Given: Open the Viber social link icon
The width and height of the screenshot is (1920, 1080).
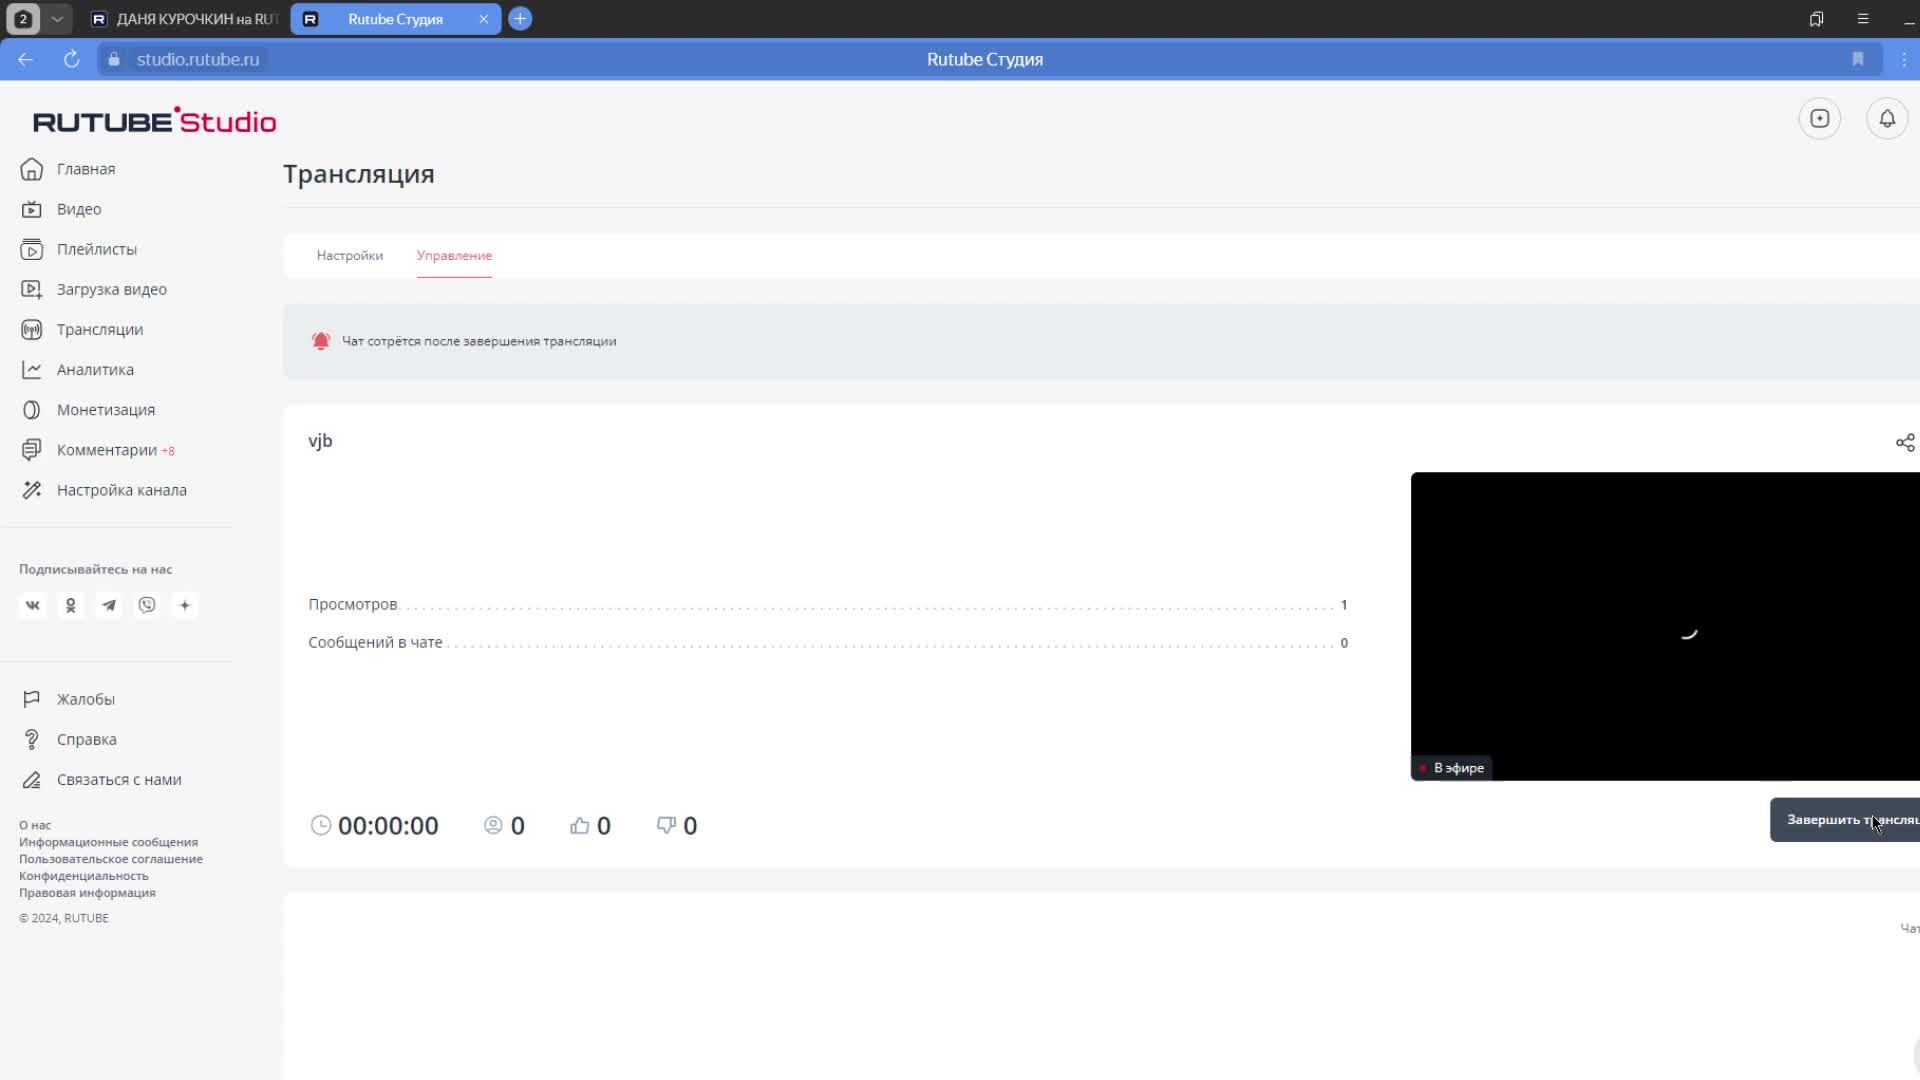Looking at the screenshot, I should point(147,605).
